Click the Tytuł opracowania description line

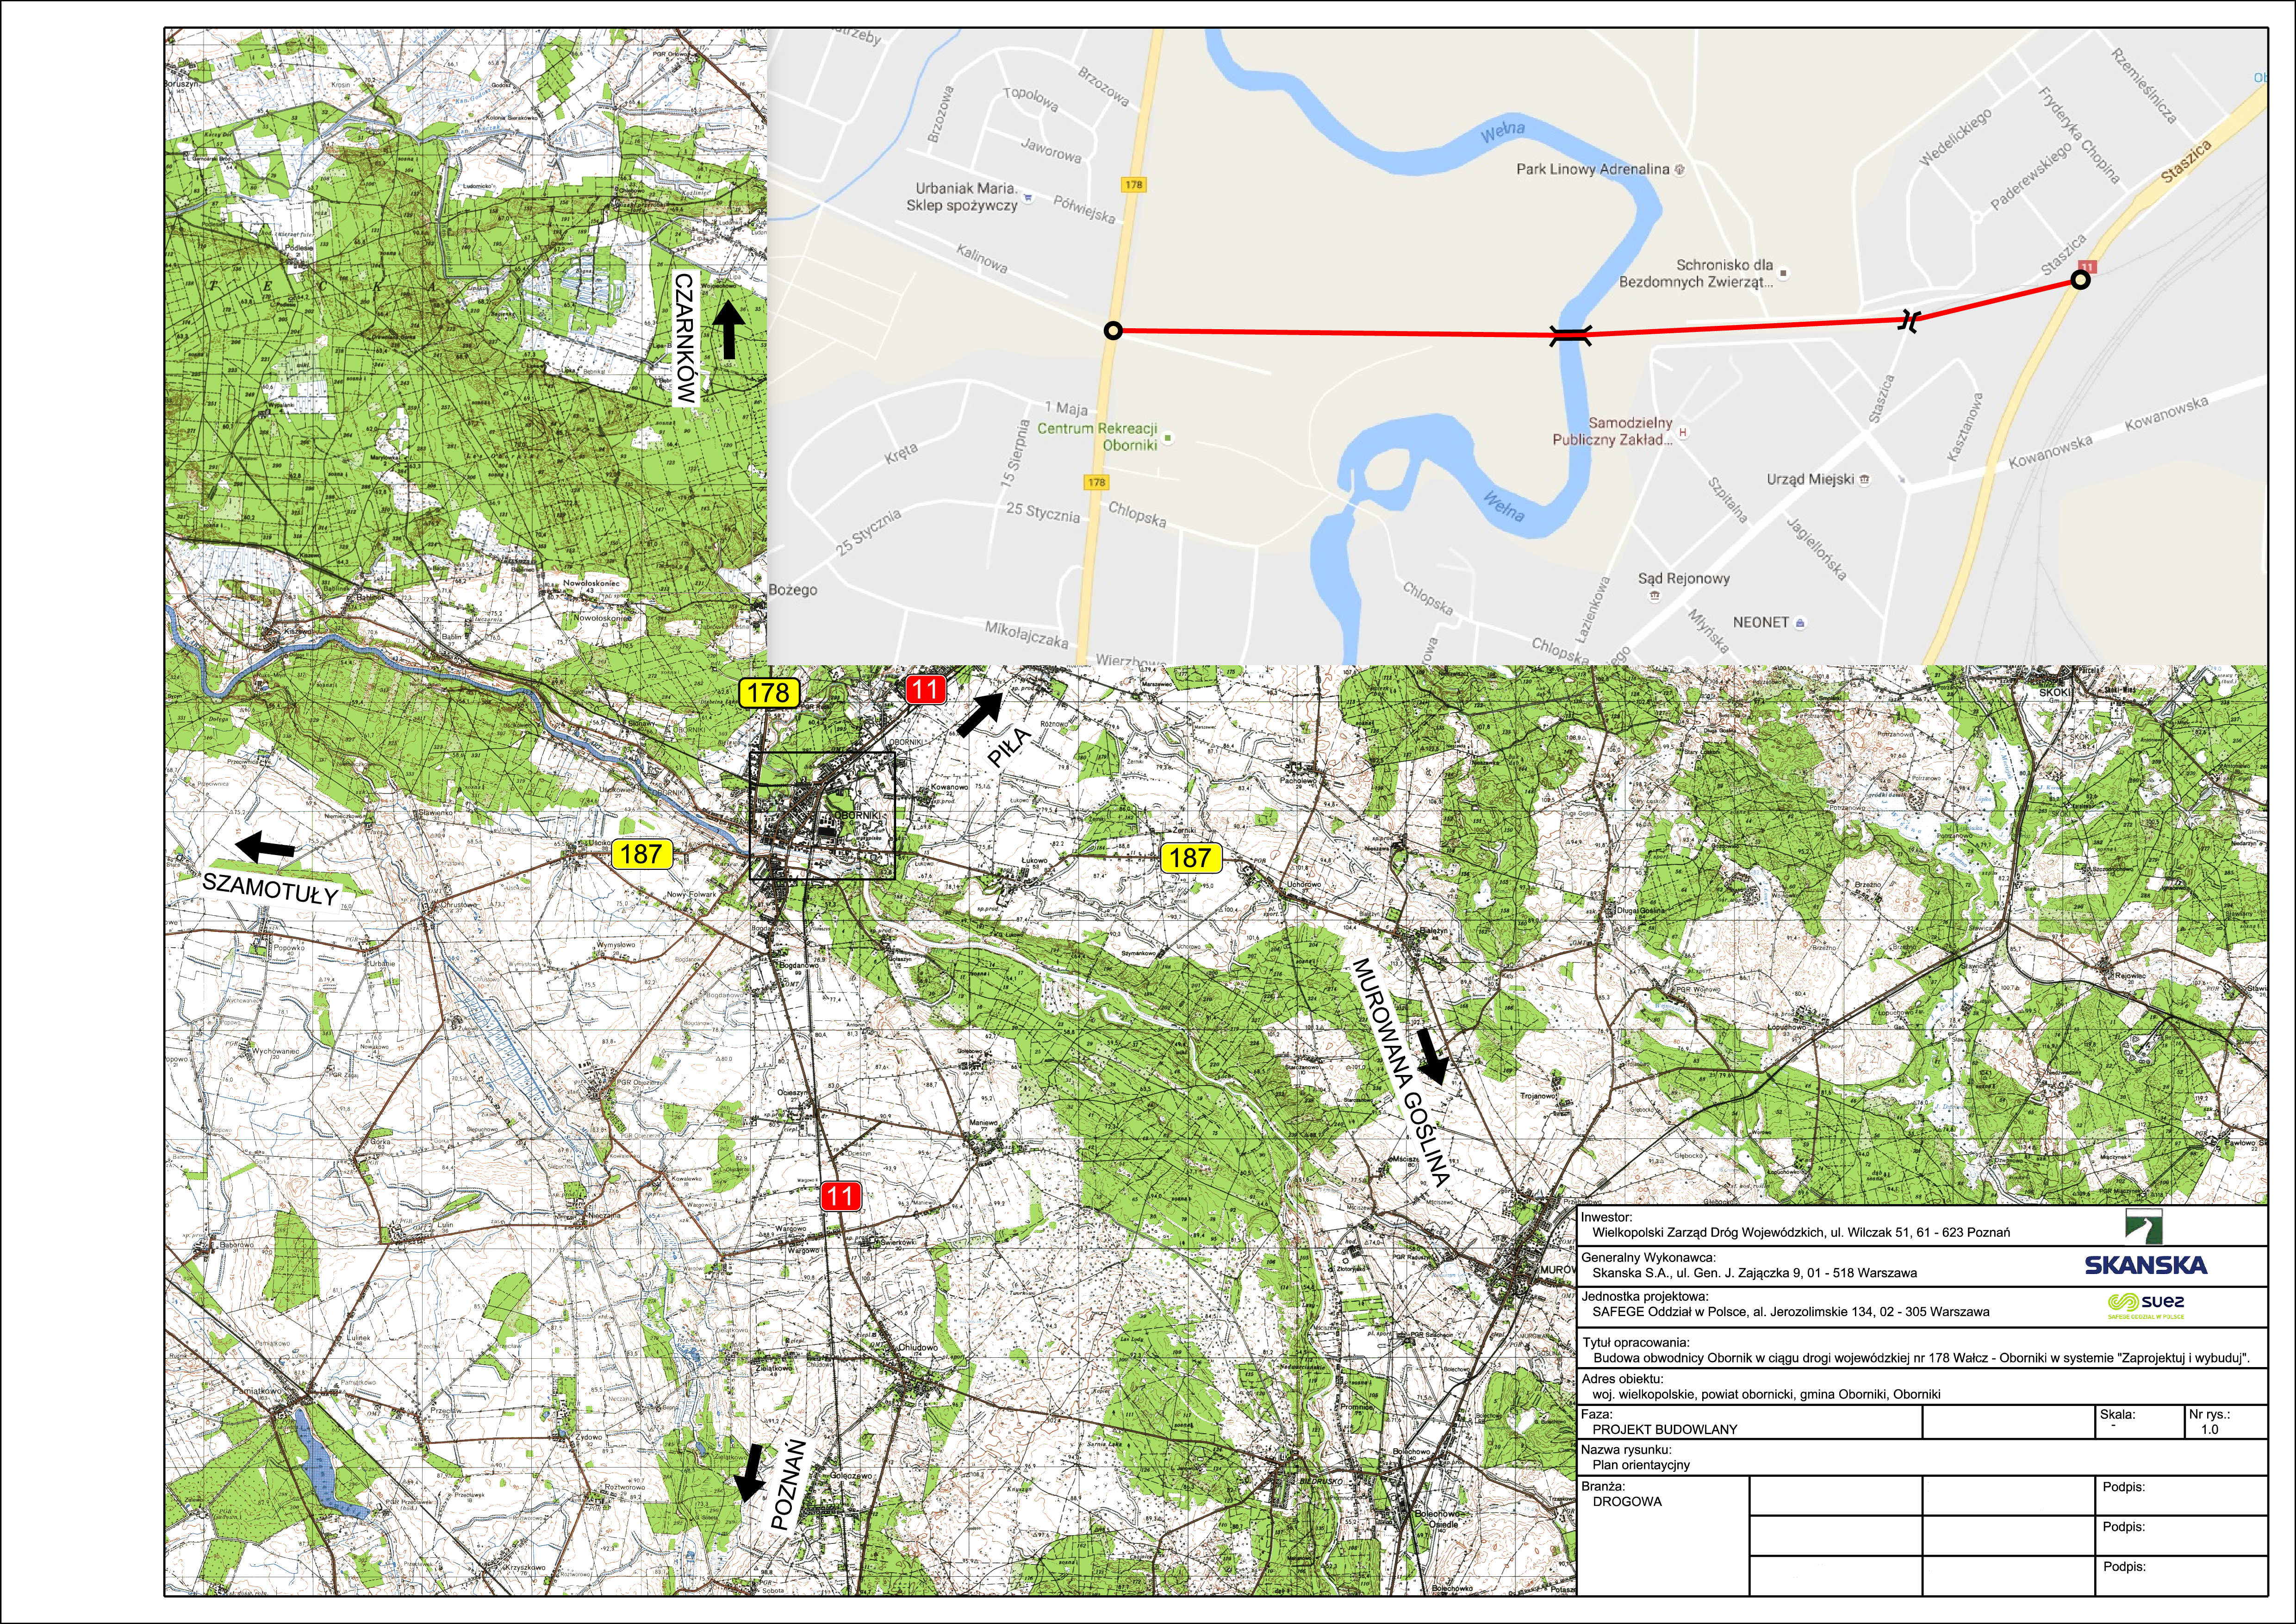(1921, 1358)
